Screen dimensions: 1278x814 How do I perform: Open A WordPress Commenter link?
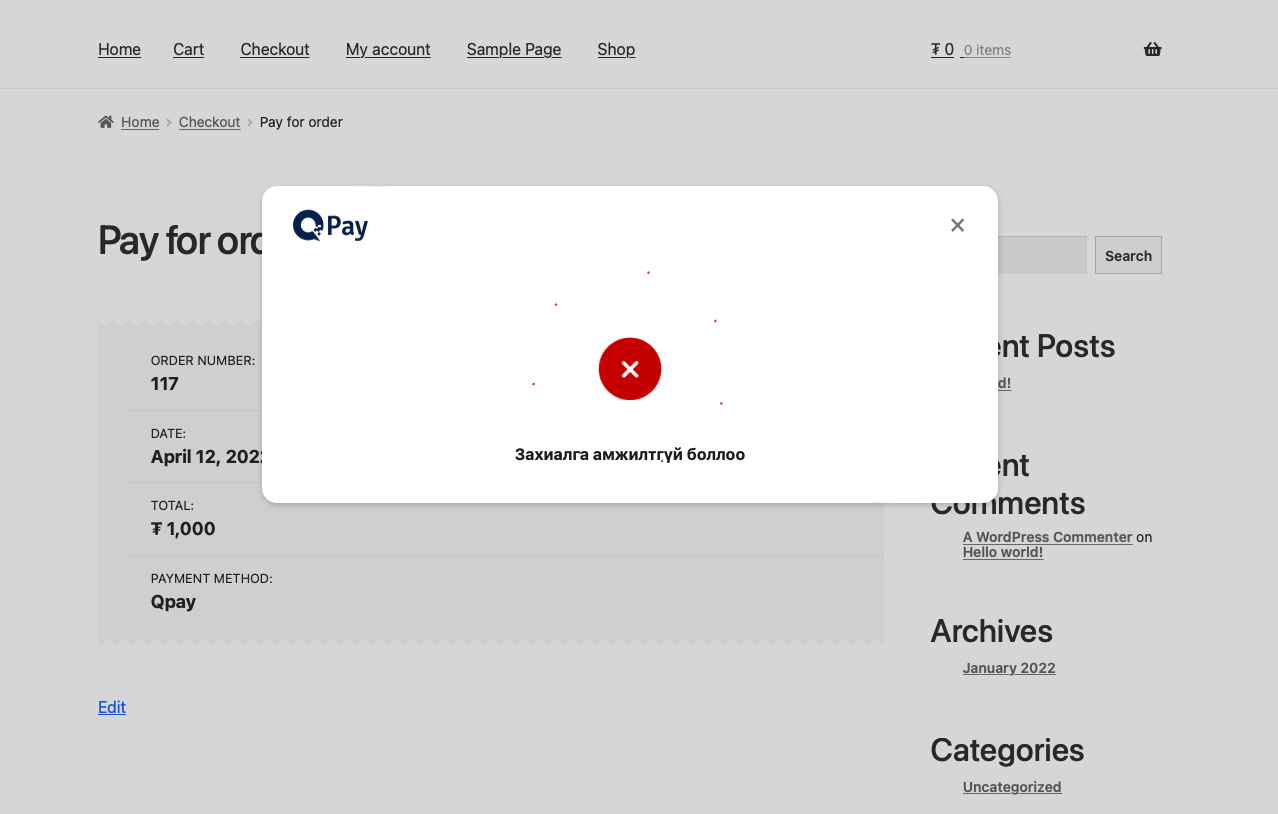point(1047,537)
